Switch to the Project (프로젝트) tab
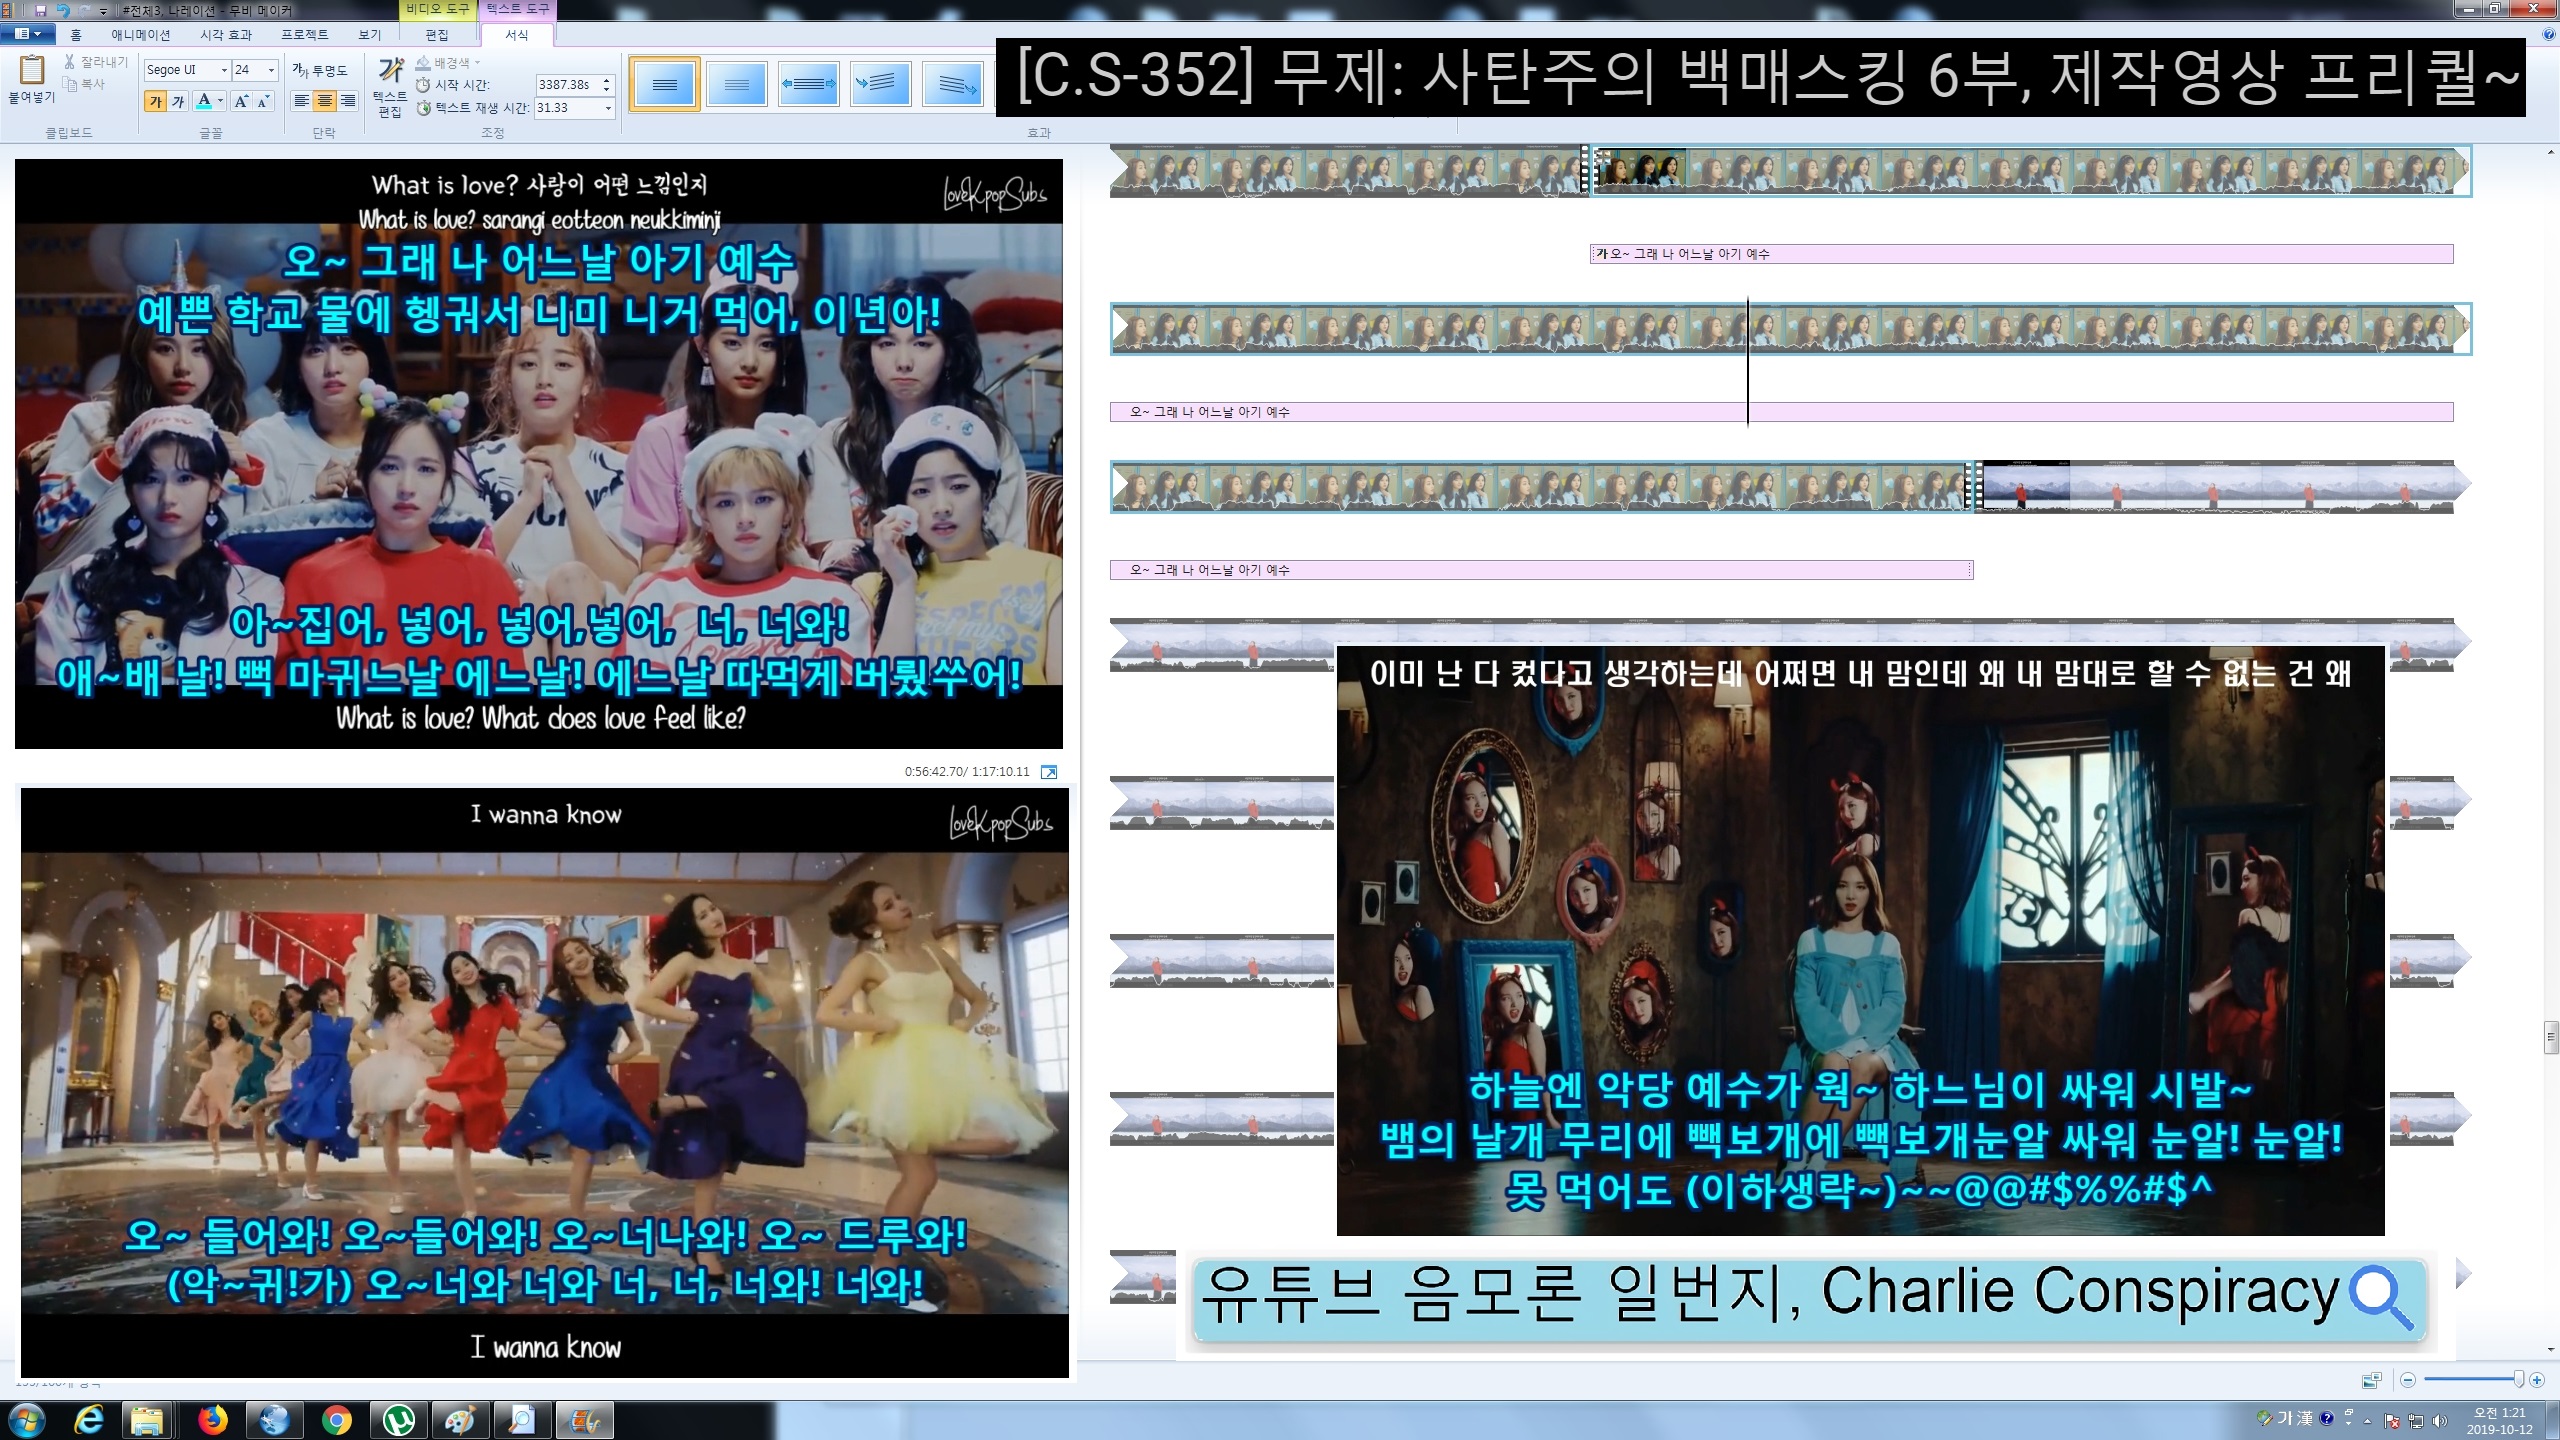This screenshot has width=2560, height=1440. (304, 34)
